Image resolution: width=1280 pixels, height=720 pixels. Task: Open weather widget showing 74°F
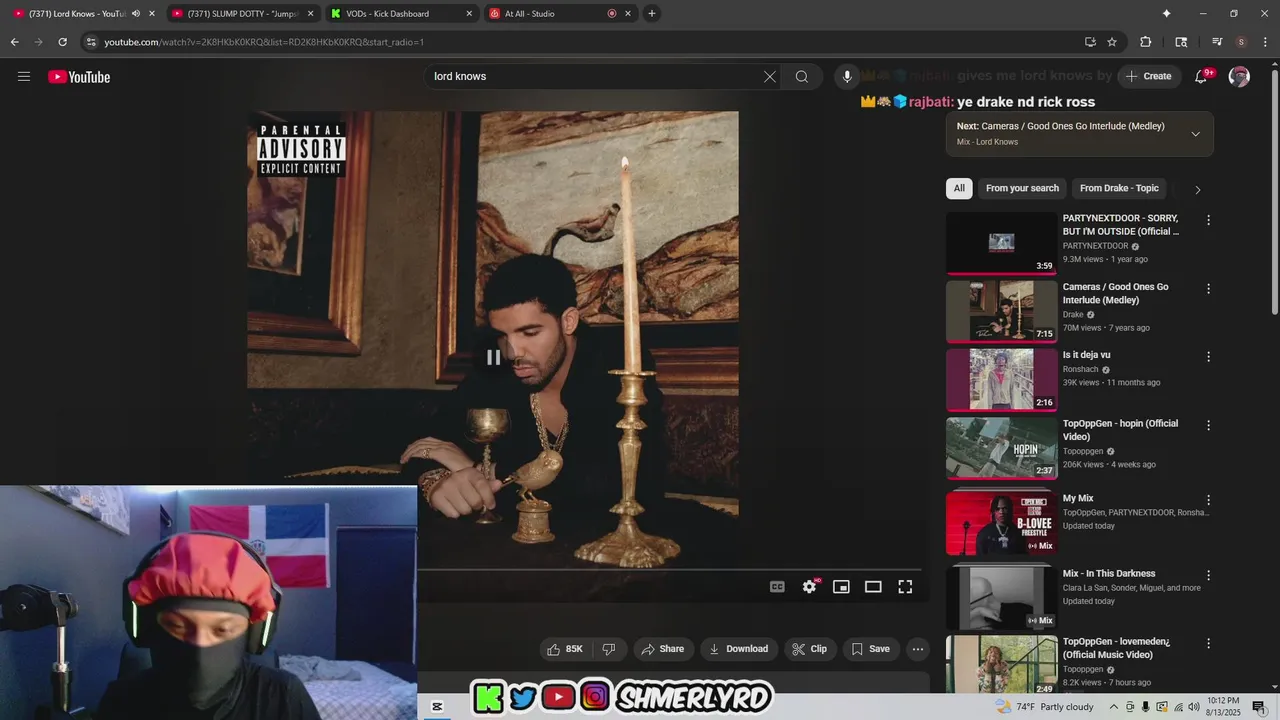click(x=1045, y=707)
